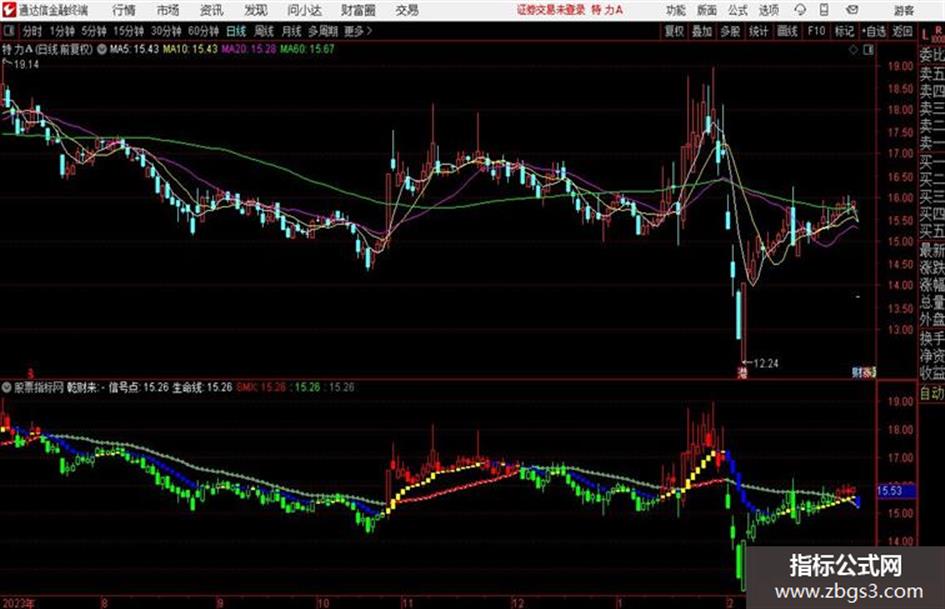945x609 pixels.
Task: Open the 财富圈 menu
Action: tap(358, 10)
